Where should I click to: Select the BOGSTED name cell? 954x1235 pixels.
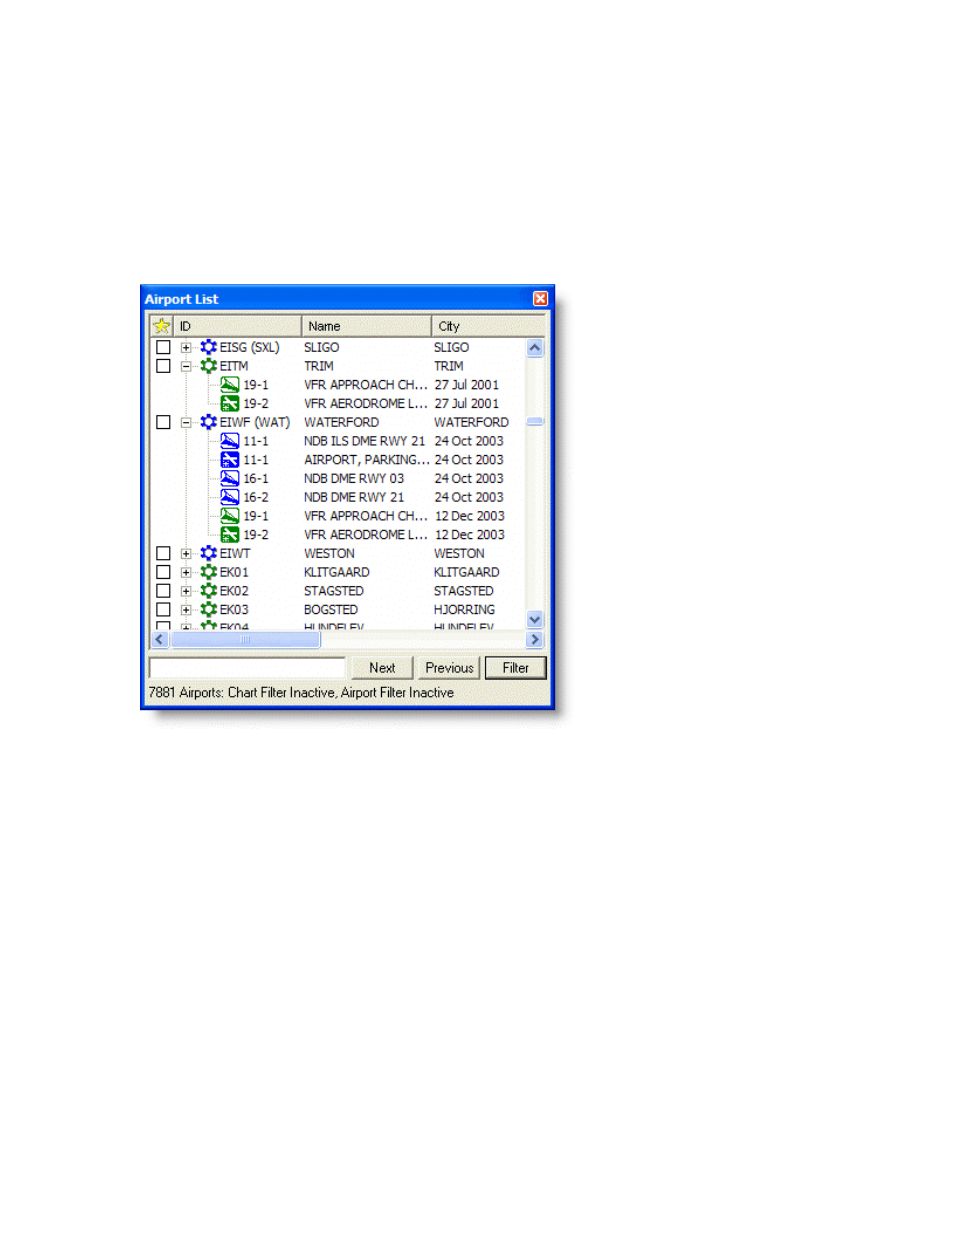331,609
